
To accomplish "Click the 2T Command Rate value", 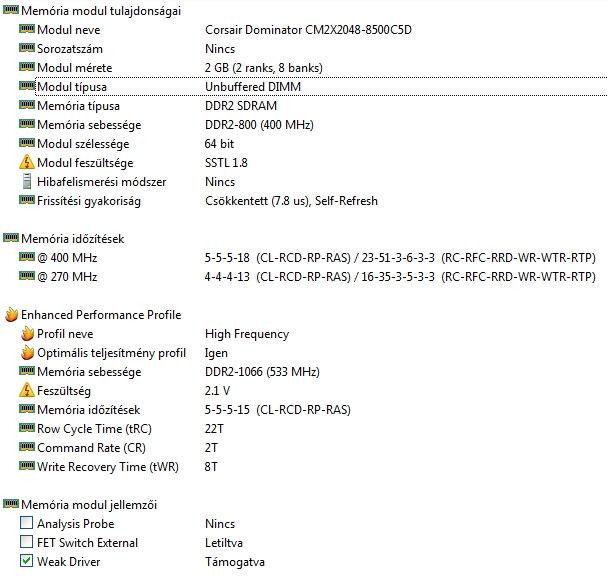I will pyautogui.click(x=211, y=448).
